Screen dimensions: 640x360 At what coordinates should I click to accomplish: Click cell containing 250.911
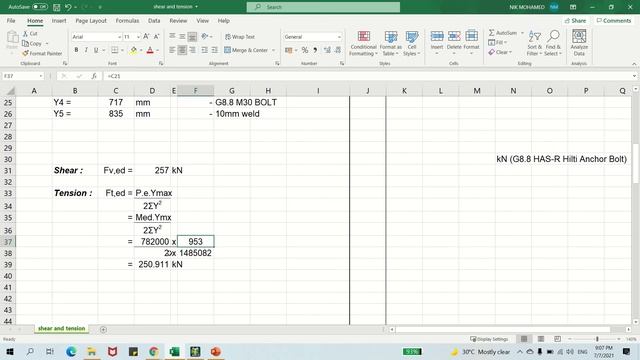pyautogui.click(x=153, y=264)
